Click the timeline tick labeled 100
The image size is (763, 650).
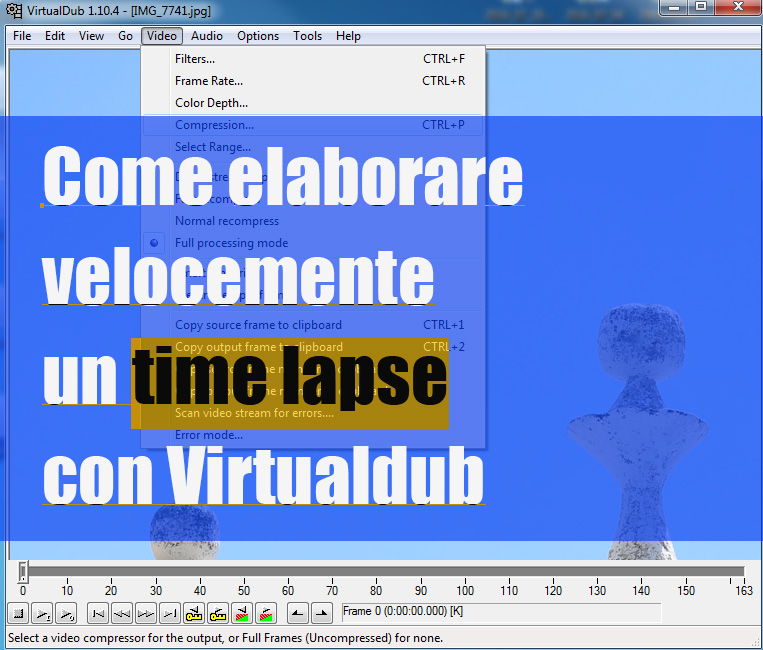pyautogui.click(x=465, y=590)
